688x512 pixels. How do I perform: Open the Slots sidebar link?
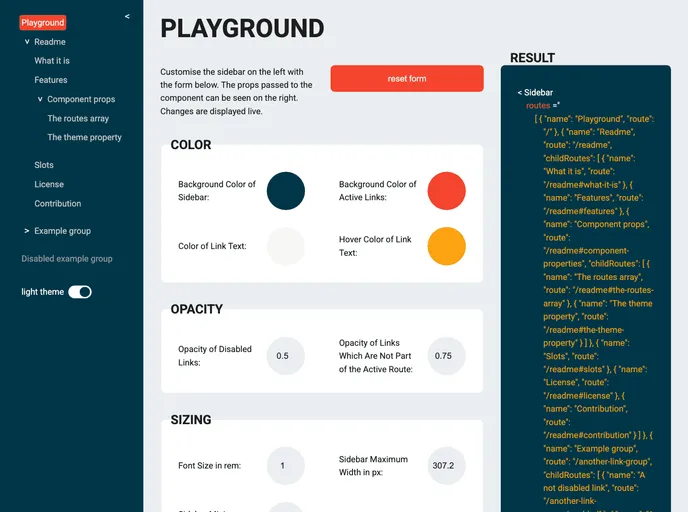44,165
